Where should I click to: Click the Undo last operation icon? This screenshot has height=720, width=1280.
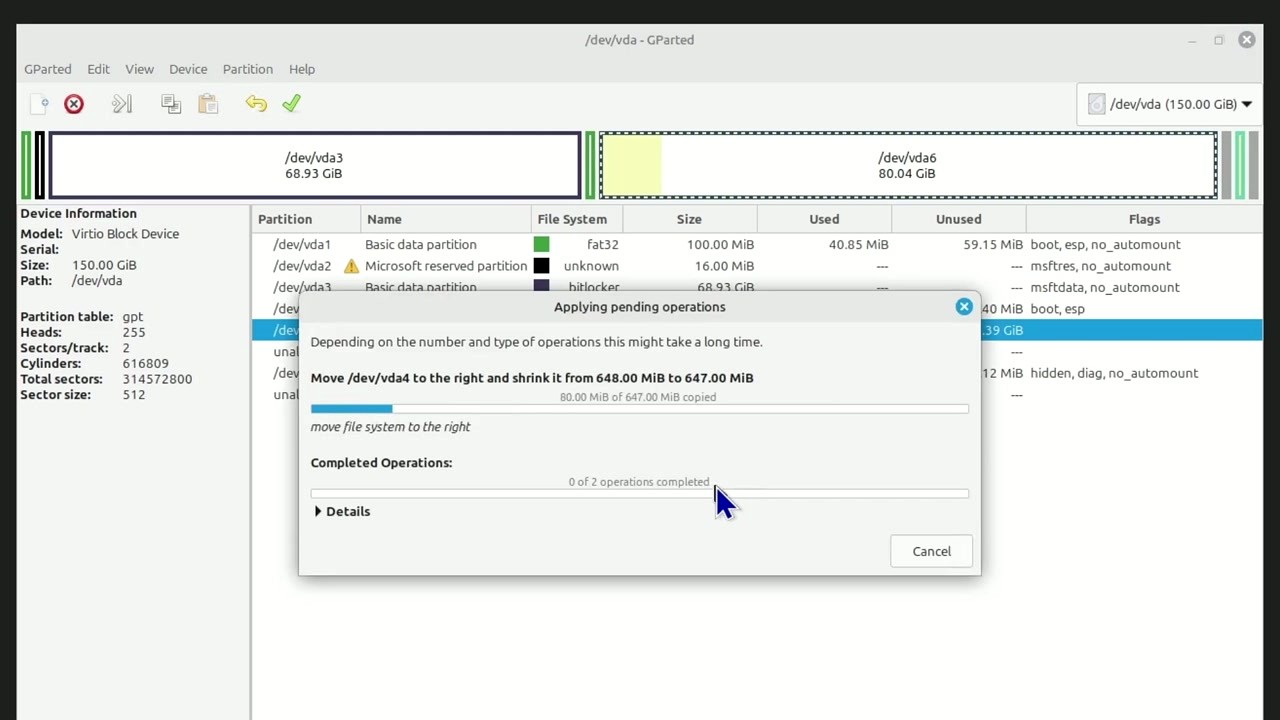coord(256,103)
